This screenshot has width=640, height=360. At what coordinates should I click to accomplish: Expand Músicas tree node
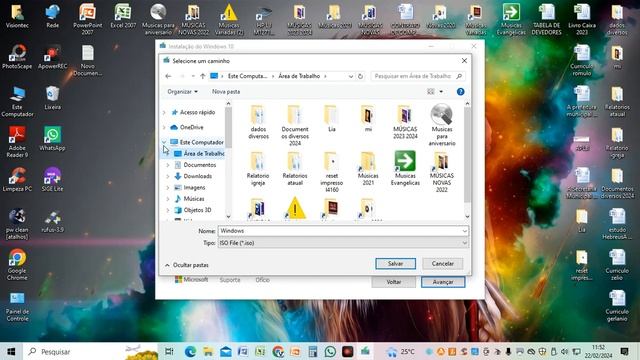click(x=168, y=199)
